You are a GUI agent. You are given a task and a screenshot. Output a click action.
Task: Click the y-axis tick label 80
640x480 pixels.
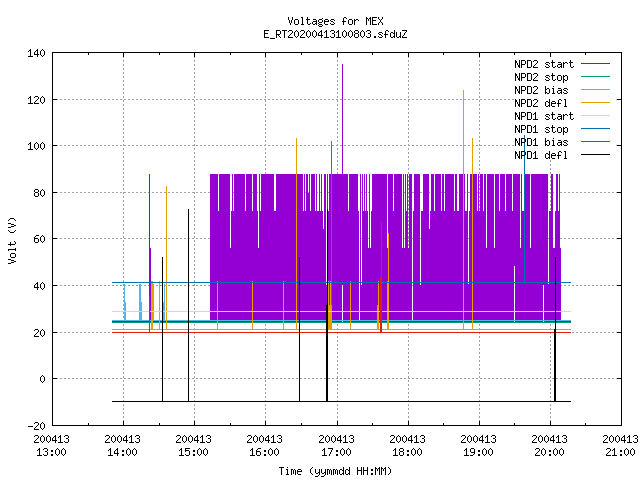click(39, 193)
